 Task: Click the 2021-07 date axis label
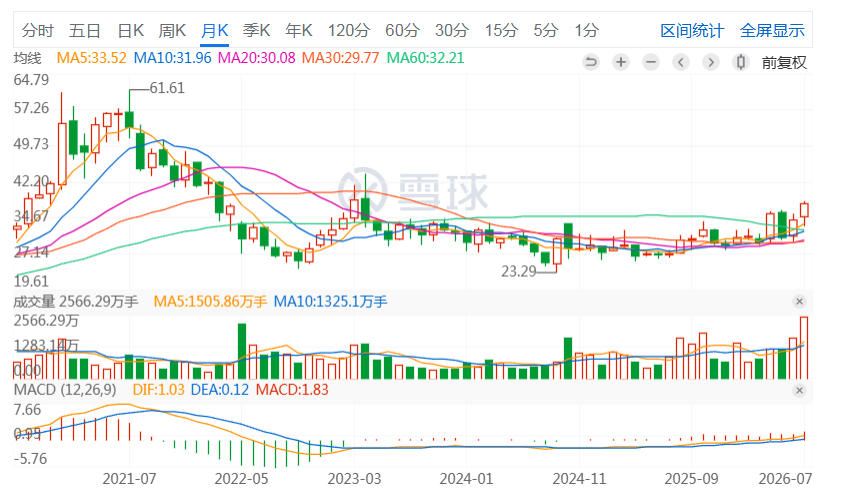click(129, 479)
